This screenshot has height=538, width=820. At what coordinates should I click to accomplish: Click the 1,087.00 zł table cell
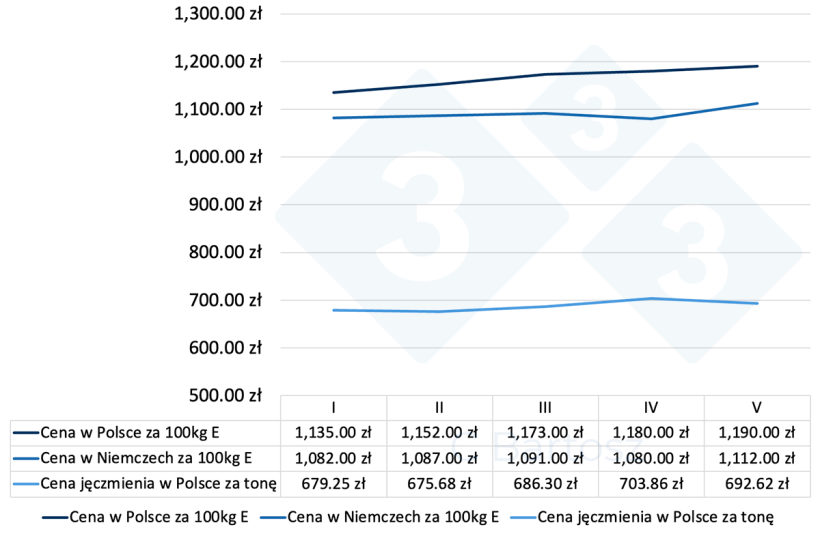coord(439,458)
